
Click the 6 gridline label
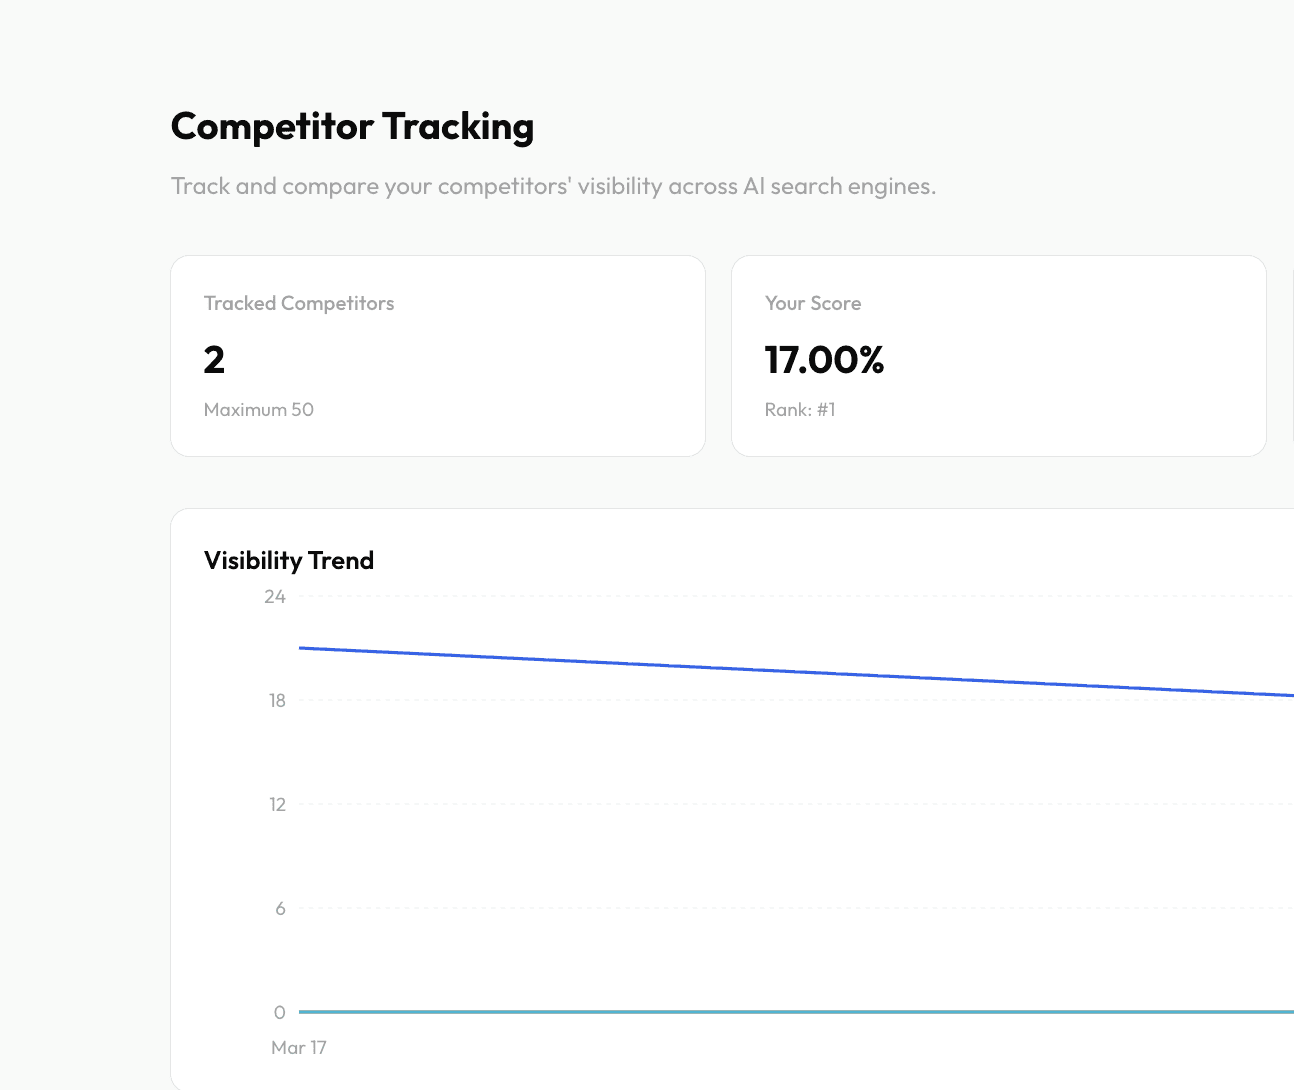pyautogui.click(x=280, y=908)
